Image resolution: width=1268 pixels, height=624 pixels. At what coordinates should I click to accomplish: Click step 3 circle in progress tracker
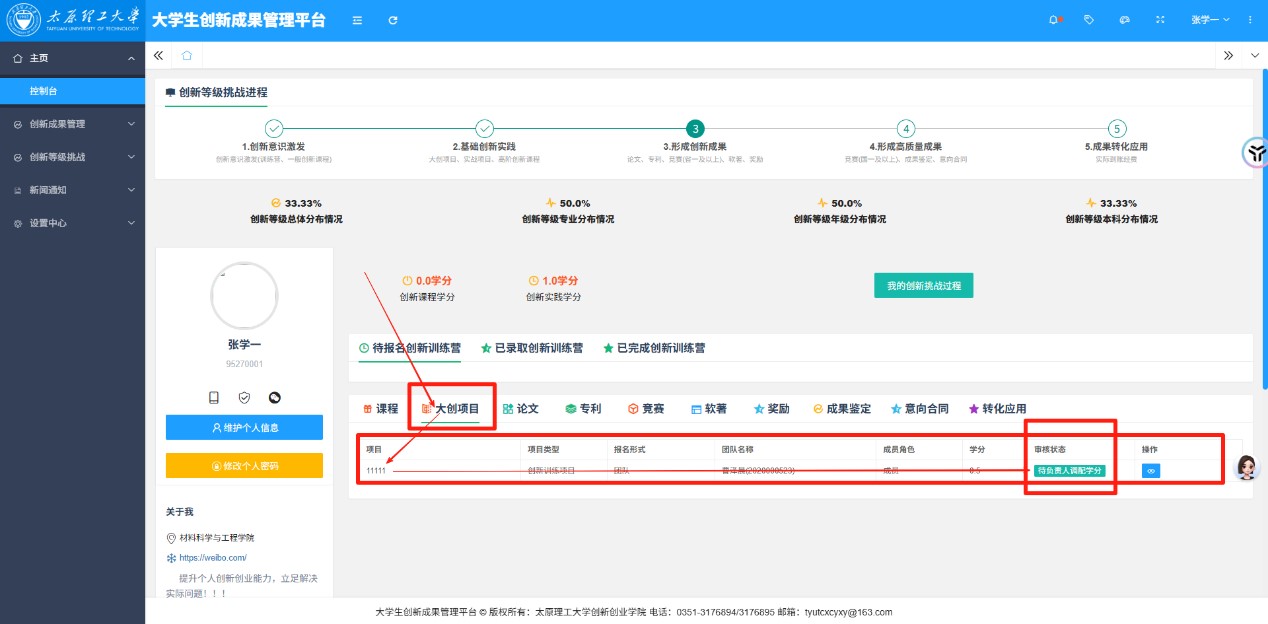(695, 128)
